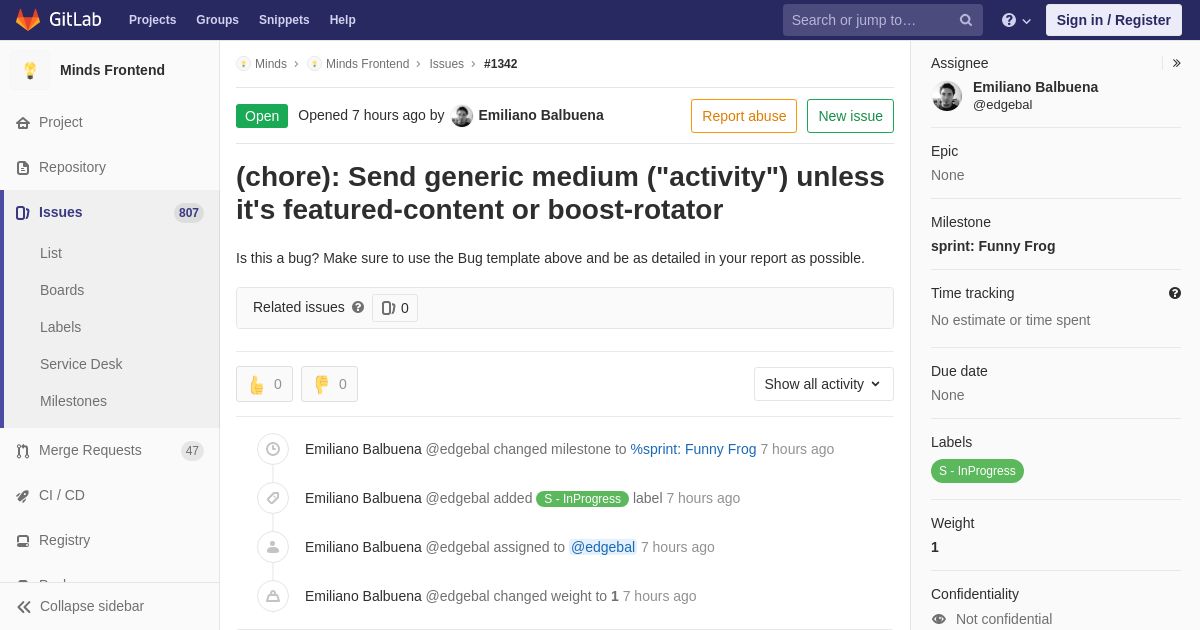Open Snippets in top navigation
1200x630 pixels.
click(284, 20)
